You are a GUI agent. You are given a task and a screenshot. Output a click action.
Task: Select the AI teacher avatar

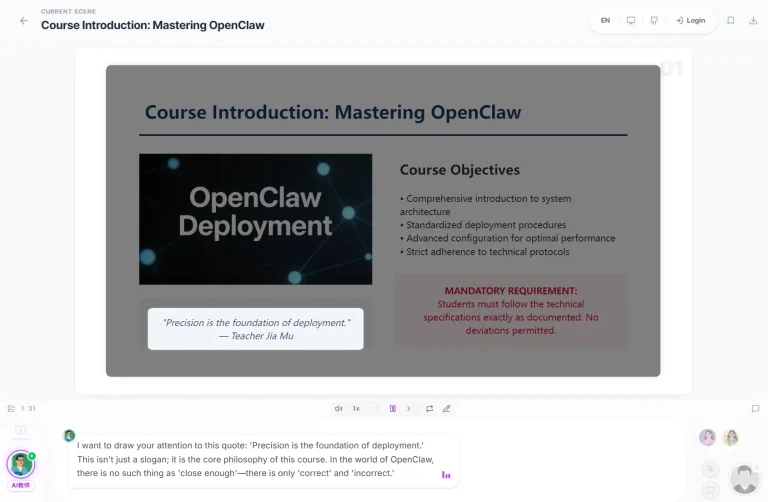click(20, 464)
